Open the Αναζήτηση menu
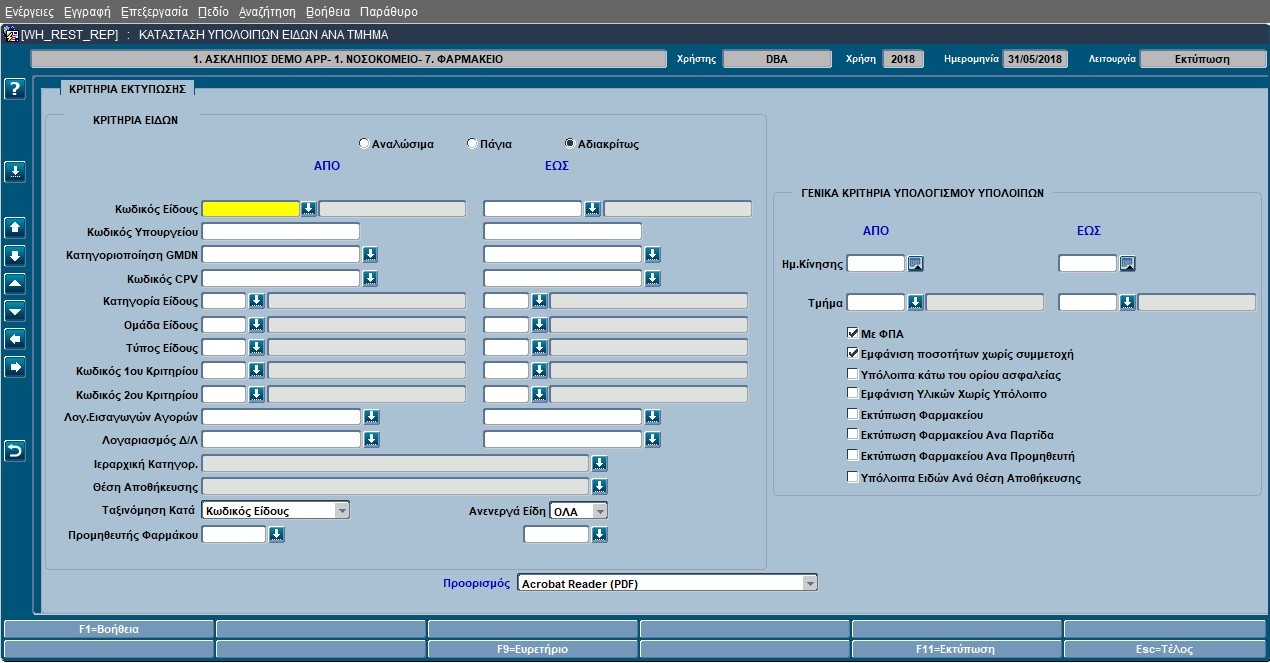 click(267, 12)
